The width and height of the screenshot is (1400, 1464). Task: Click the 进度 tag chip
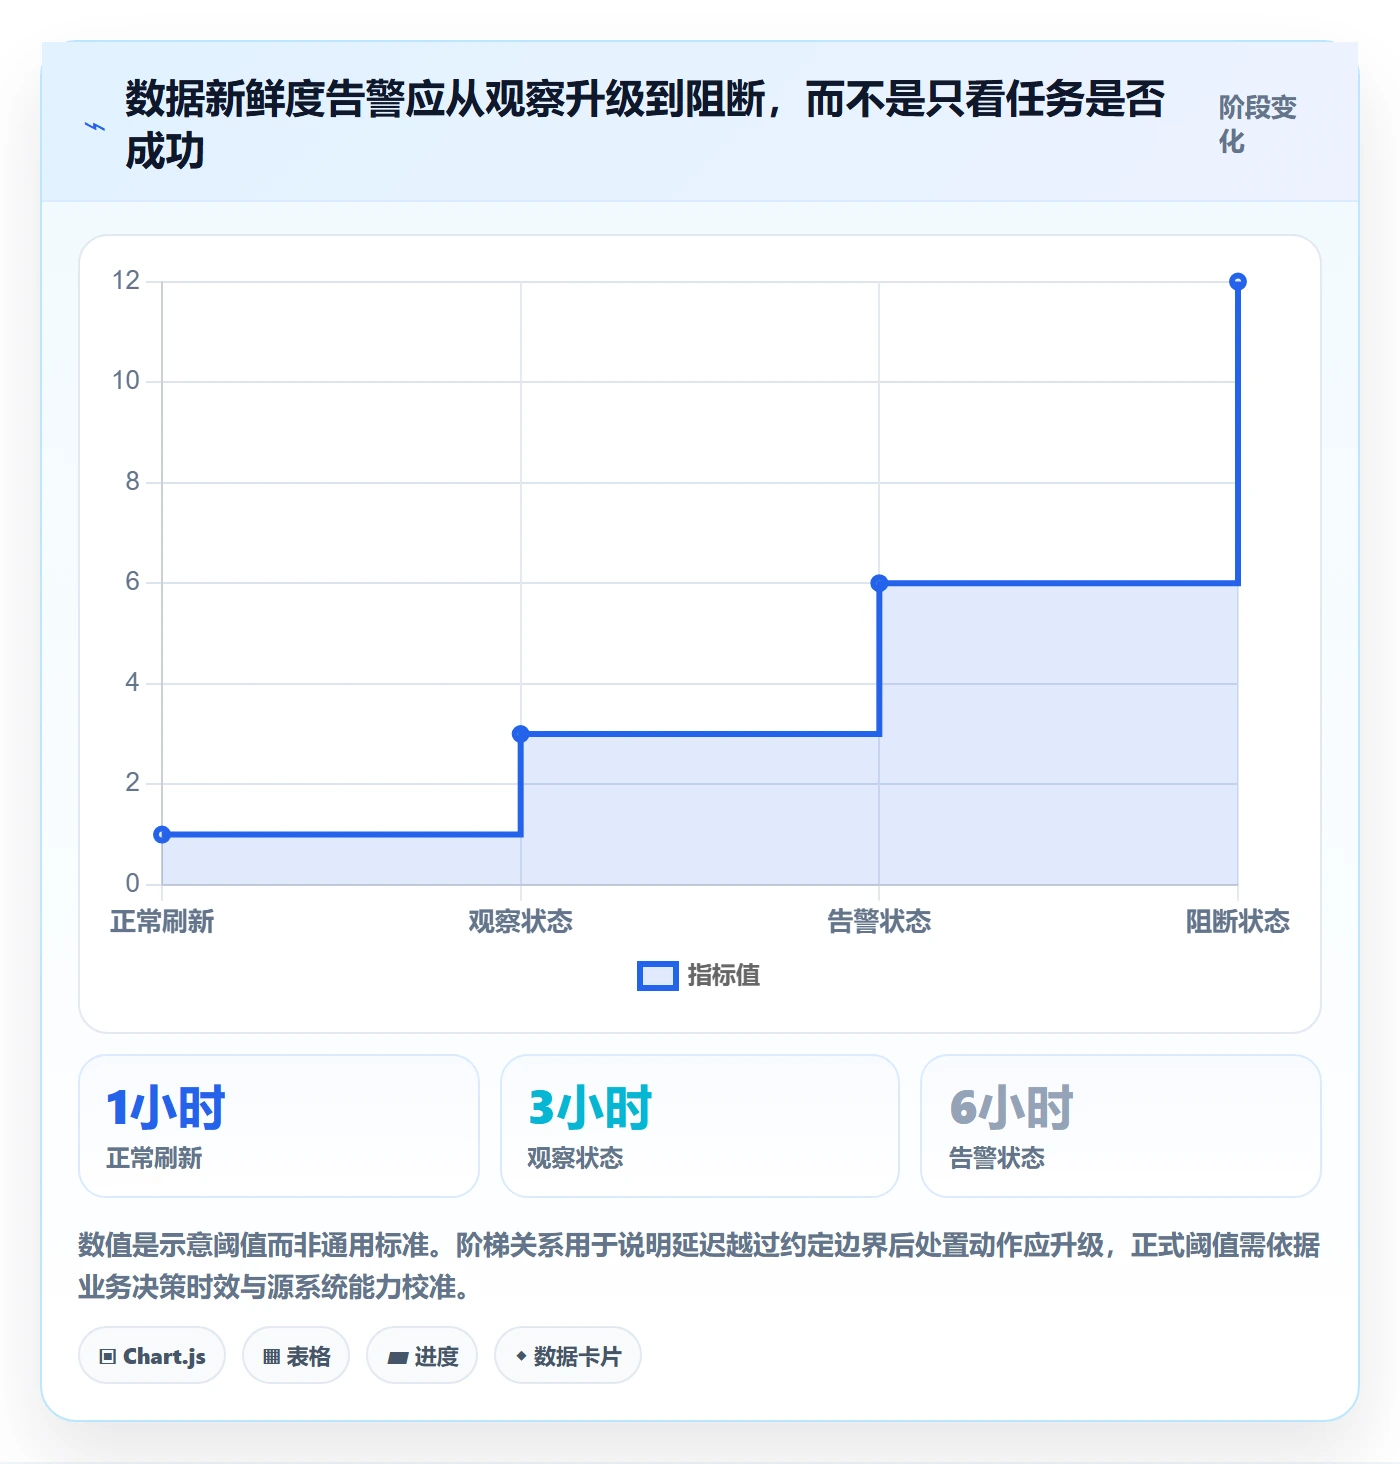[422, 1356]
